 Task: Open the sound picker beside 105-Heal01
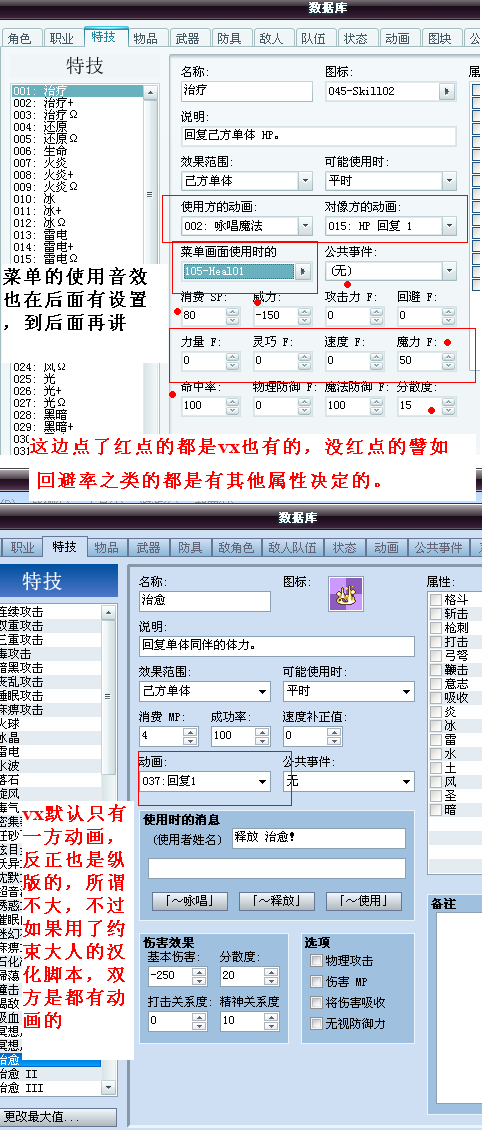click(x=303, y=271)
